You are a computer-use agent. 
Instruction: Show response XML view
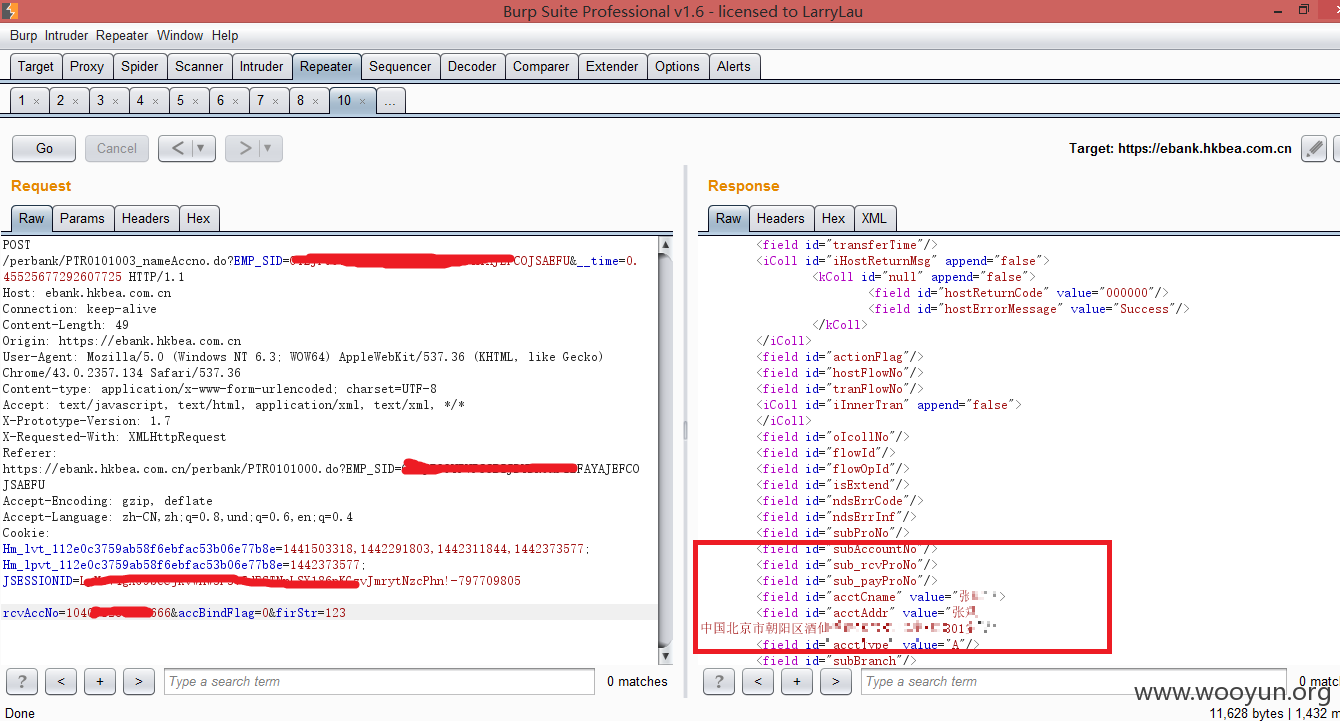click(x=874, y=218)
